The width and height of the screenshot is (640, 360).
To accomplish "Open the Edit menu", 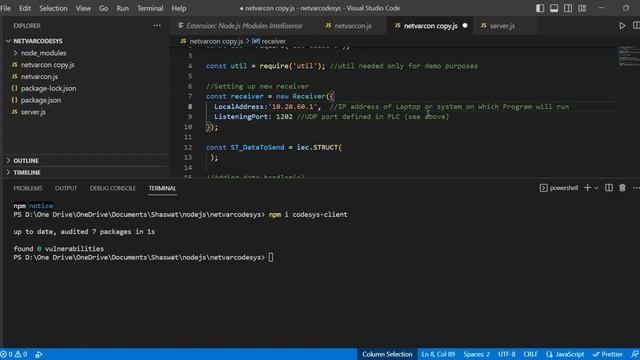I will (x=25, y=8).
